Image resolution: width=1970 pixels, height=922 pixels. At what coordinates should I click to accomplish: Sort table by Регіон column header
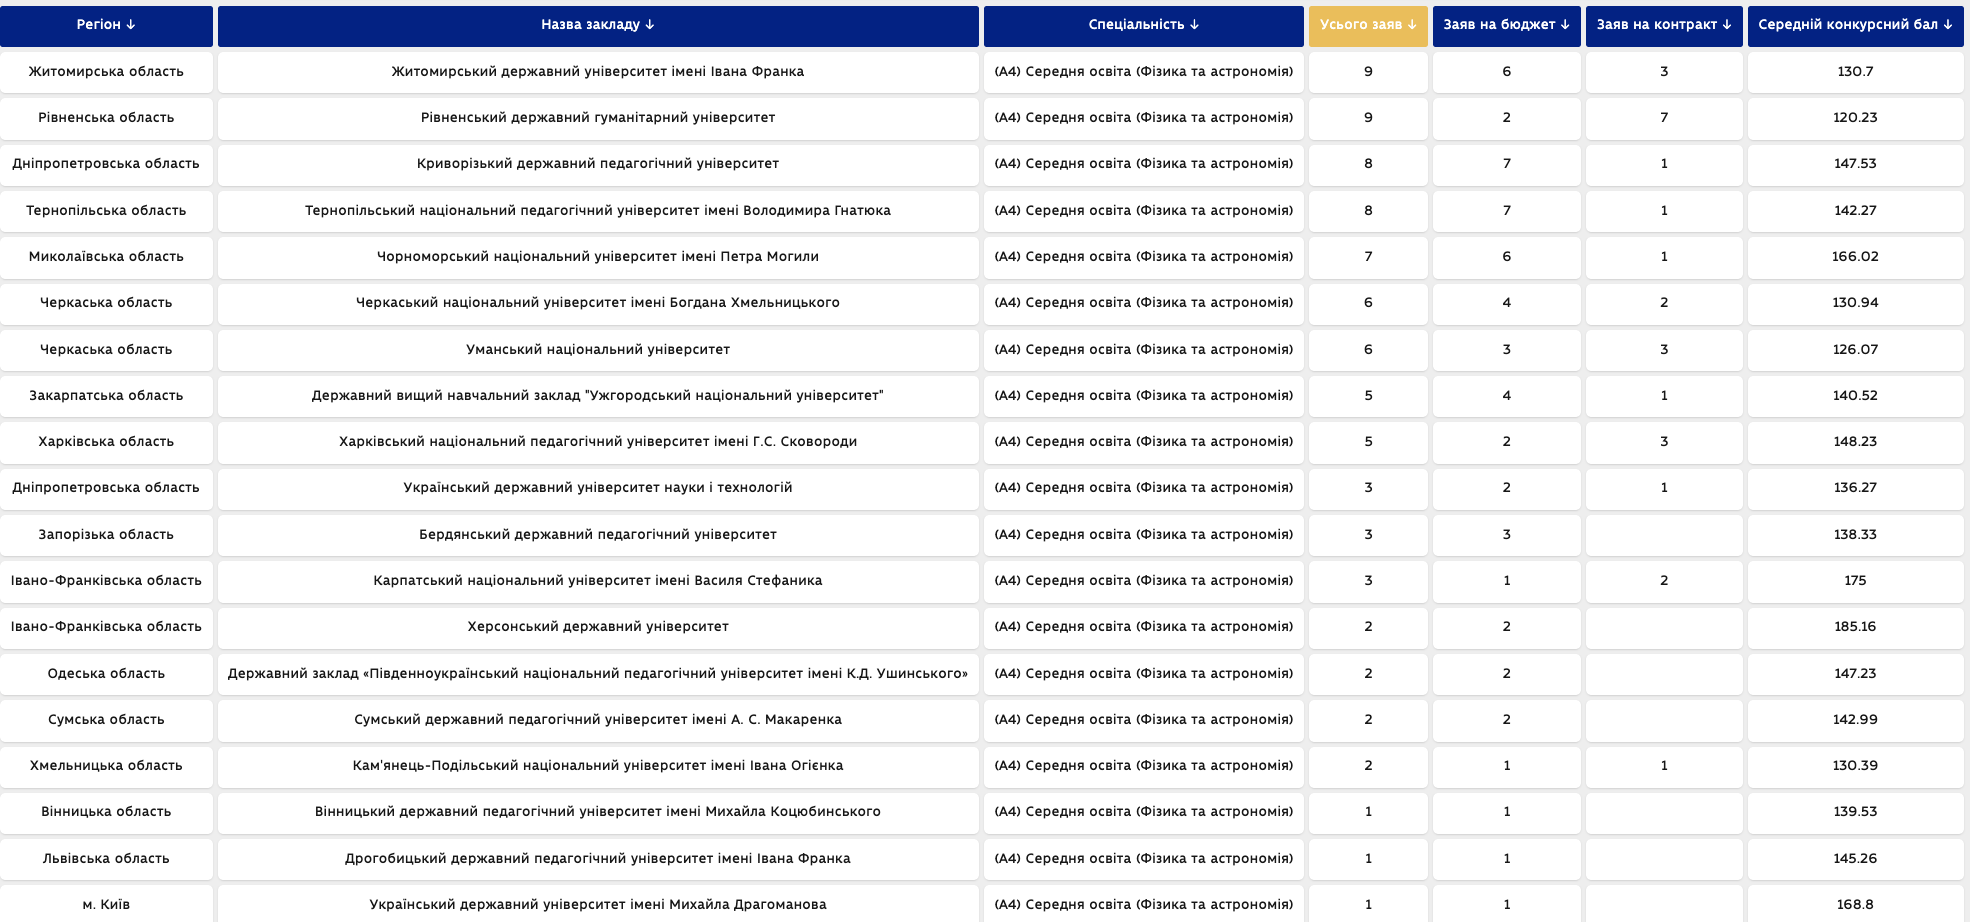[x=106, y=25]
